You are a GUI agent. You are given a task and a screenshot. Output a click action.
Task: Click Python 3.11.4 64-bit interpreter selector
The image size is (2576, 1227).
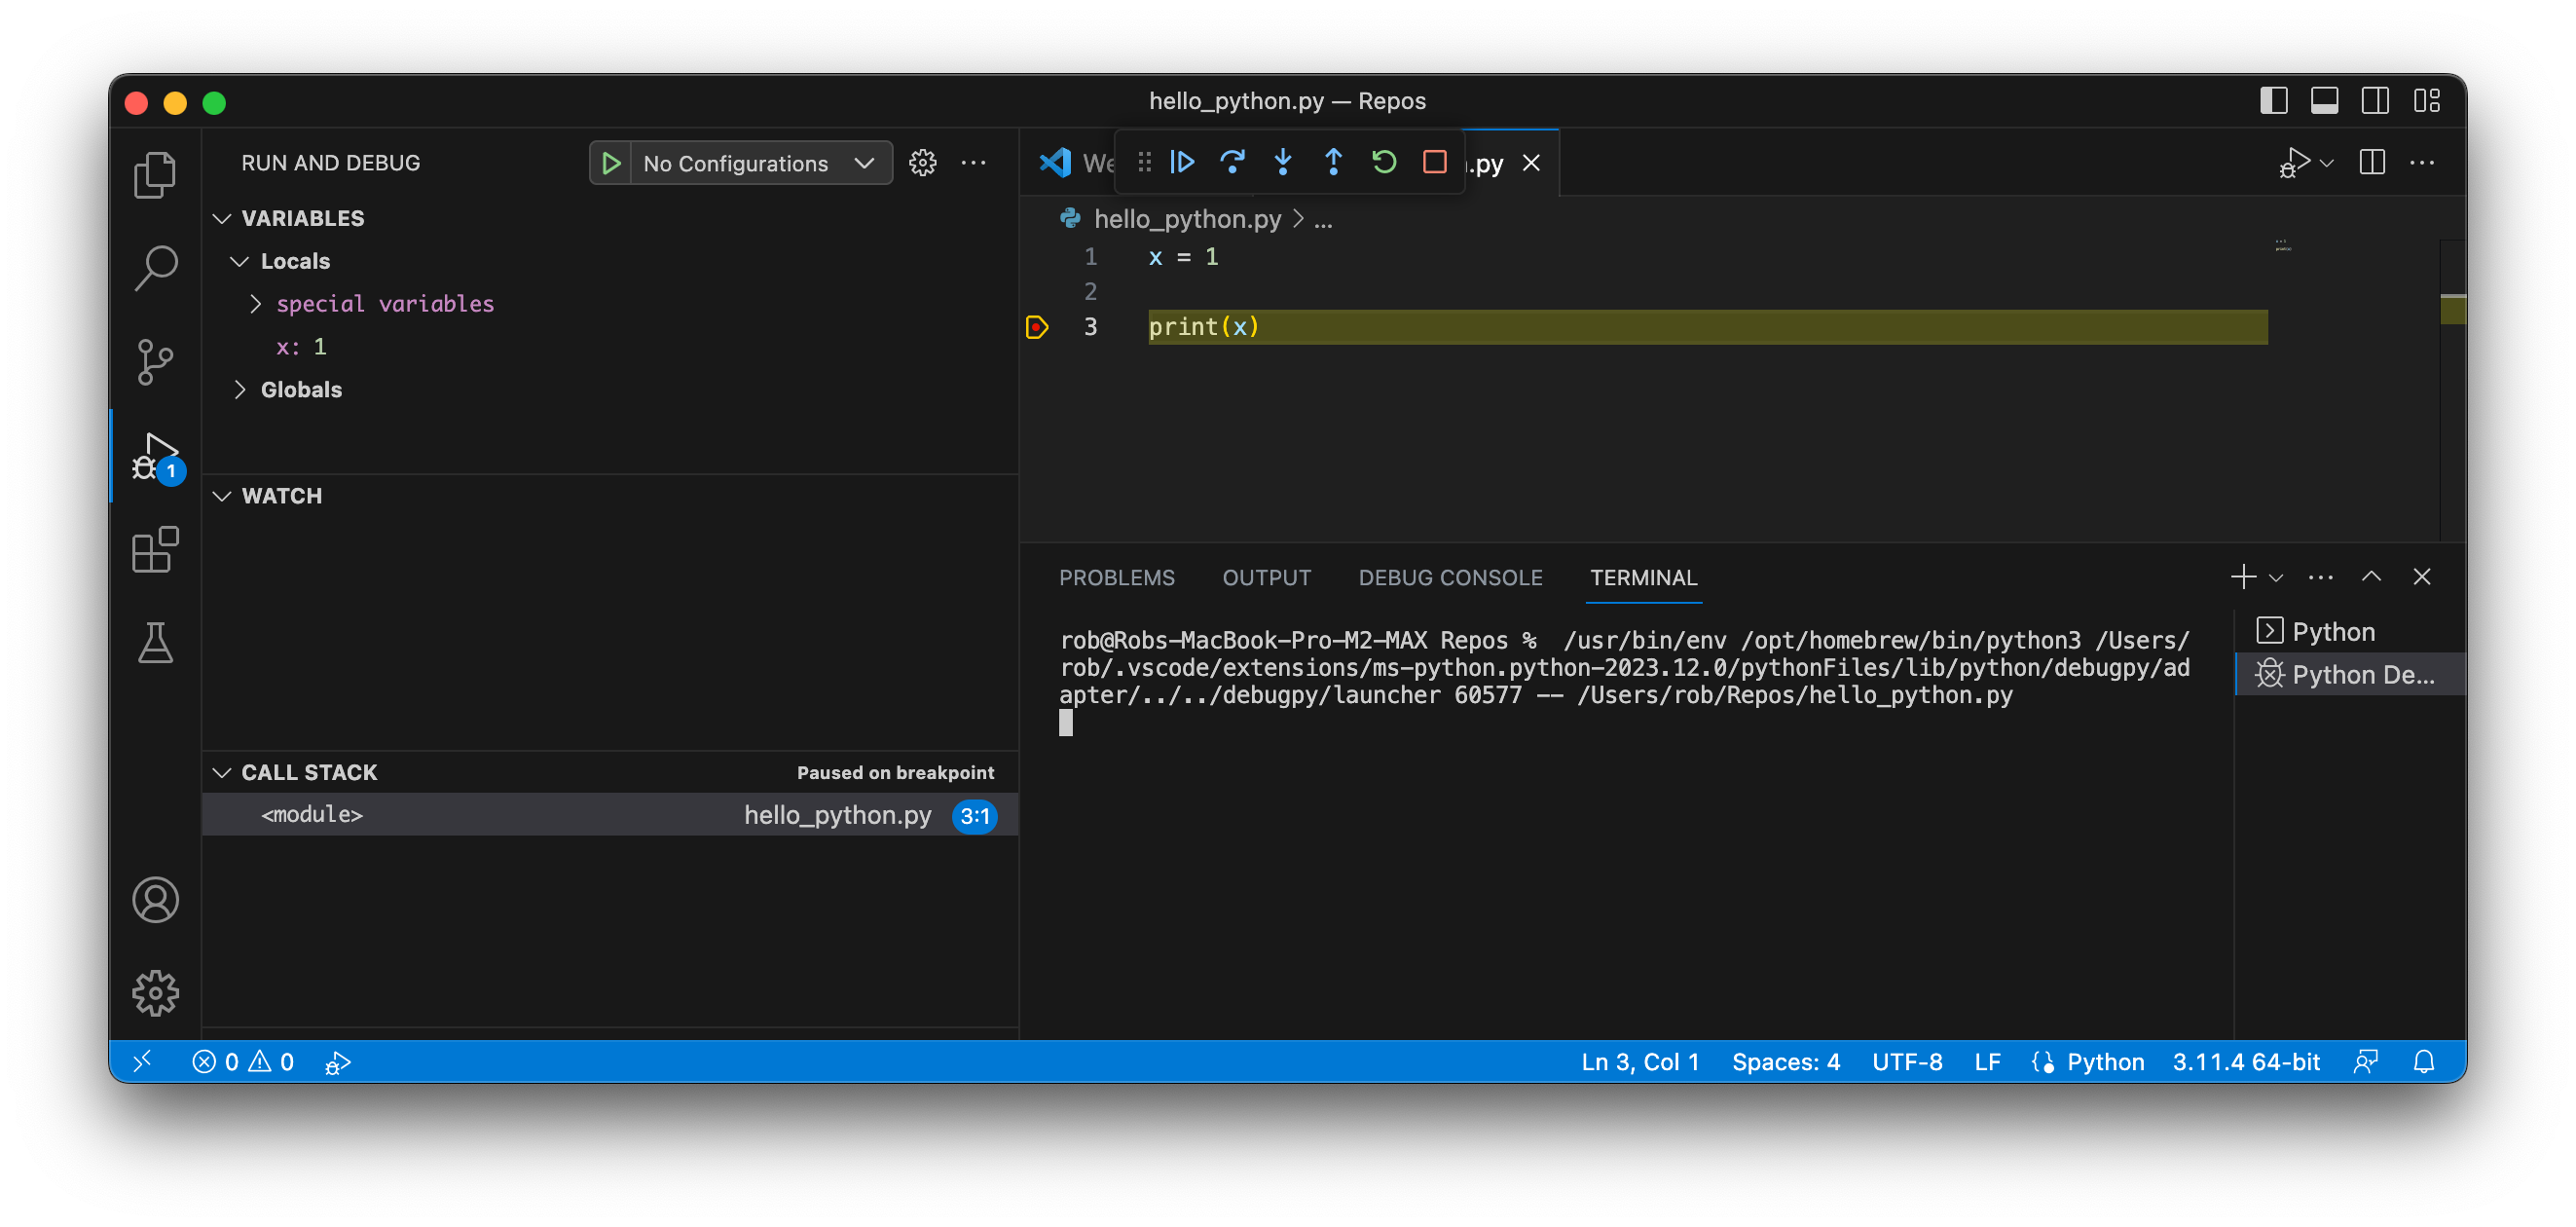click(2245, 1062)
